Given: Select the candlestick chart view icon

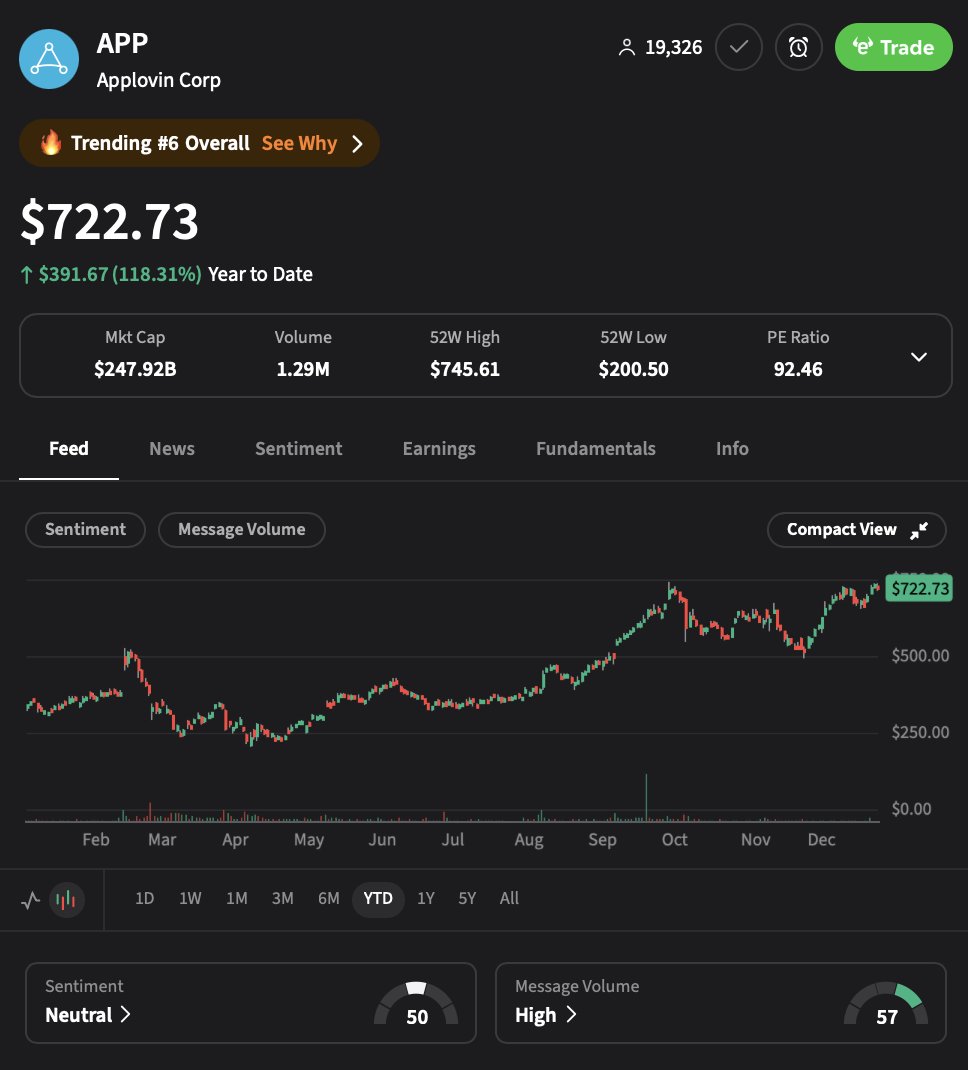Looking at the screenshot, I should 66,898.
